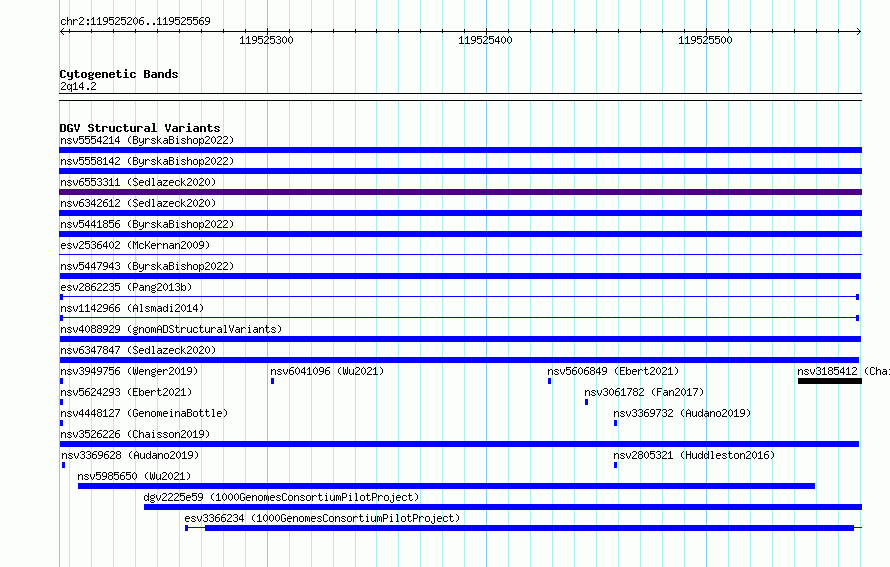Select nsv5441856 (ByrskaBishop2022) label
The height and width of the screenshot is (567, 890).
click(147, 224)
